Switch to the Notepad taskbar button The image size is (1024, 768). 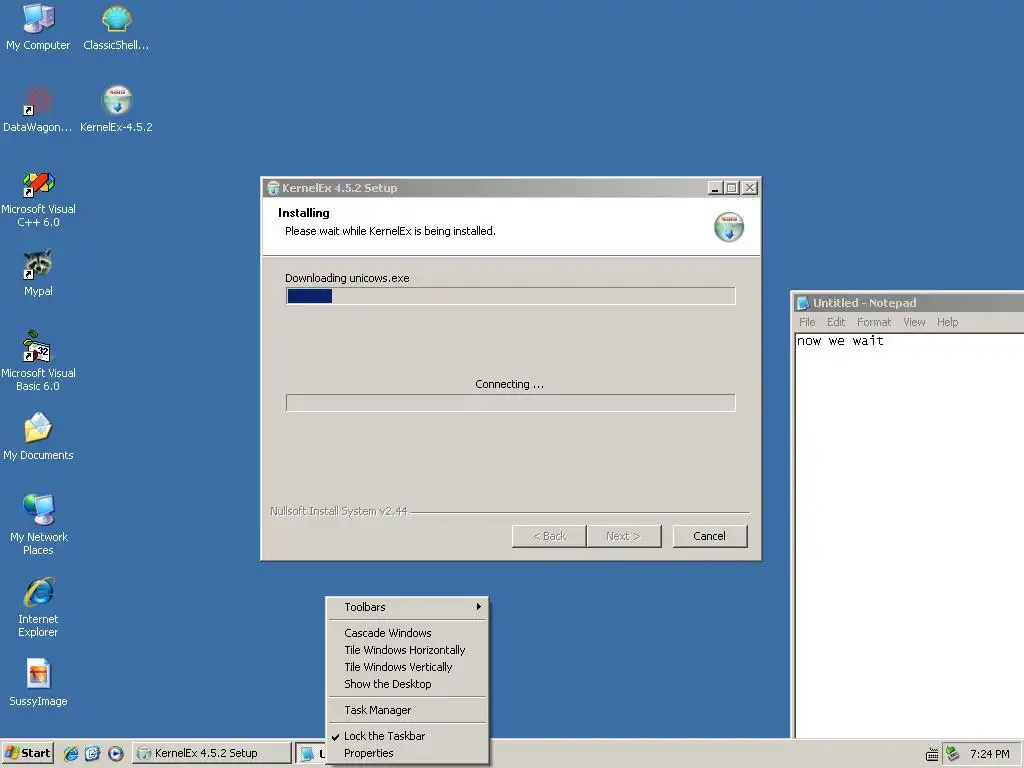pos(310,753)
